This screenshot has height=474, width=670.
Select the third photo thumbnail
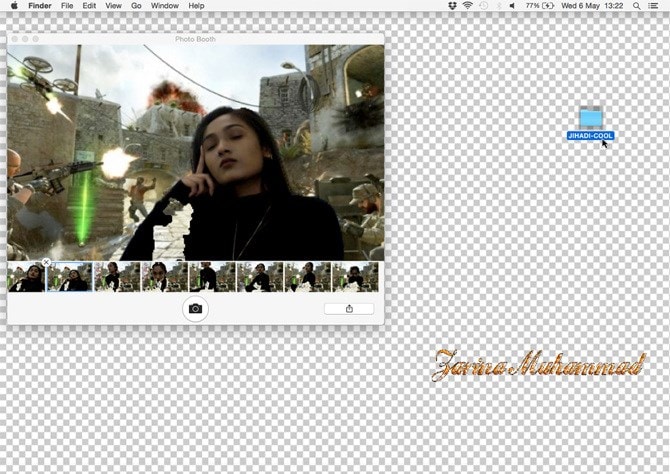point(117,277)
